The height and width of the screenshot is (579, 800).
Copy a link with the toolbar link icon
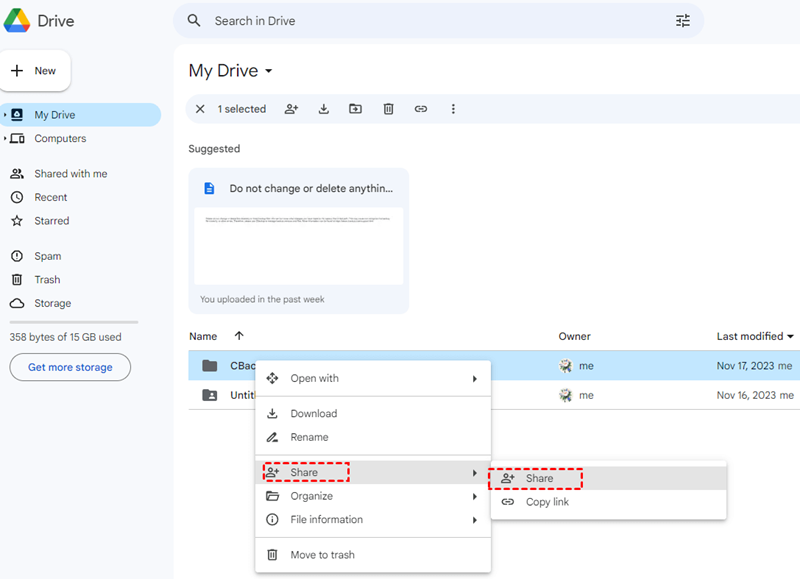421,109
